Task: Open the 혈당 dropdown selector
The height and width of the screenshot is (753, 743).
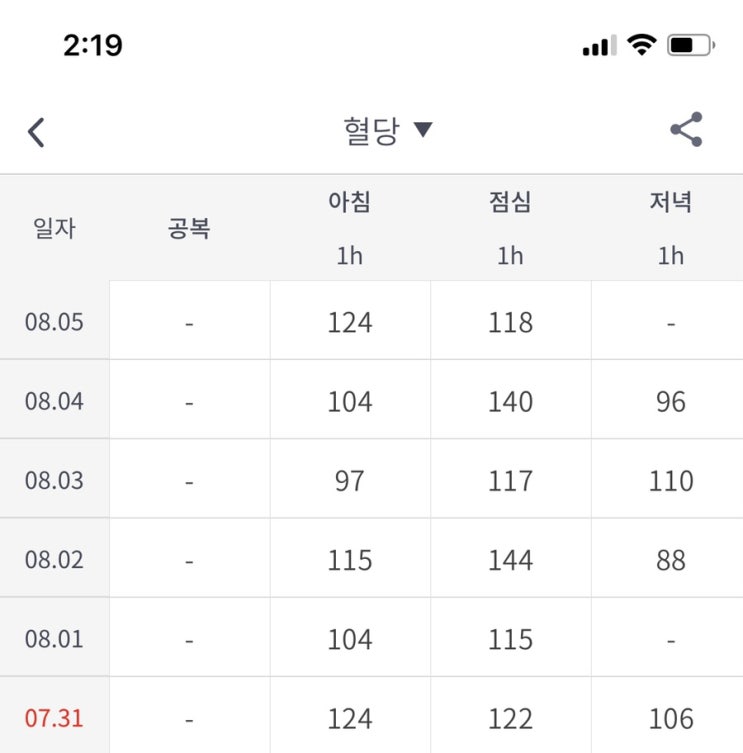Action: [x=387, y=131]
